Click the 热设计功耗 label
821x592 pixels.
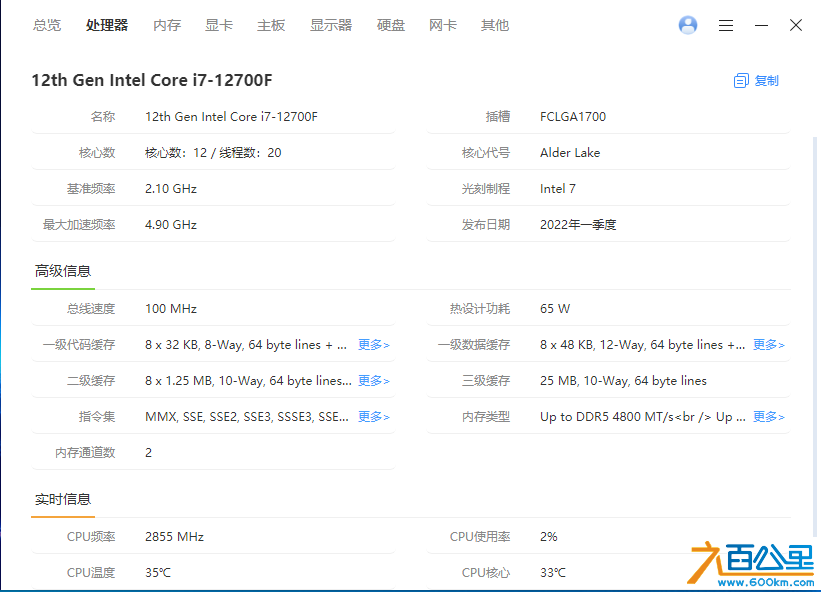click(480, 309)
